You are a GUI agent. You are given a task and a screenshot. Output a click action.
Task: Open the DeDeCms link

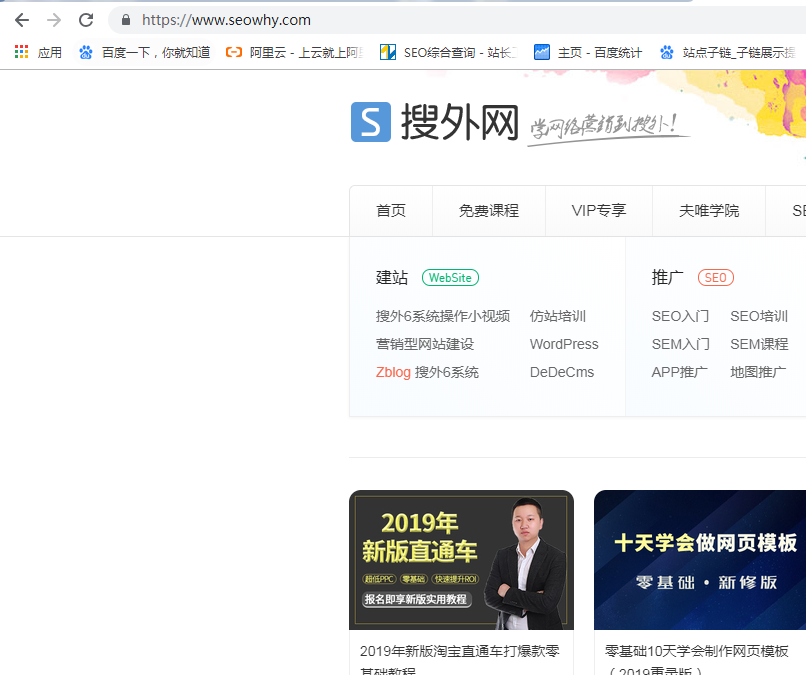click(x=562, y=372)
